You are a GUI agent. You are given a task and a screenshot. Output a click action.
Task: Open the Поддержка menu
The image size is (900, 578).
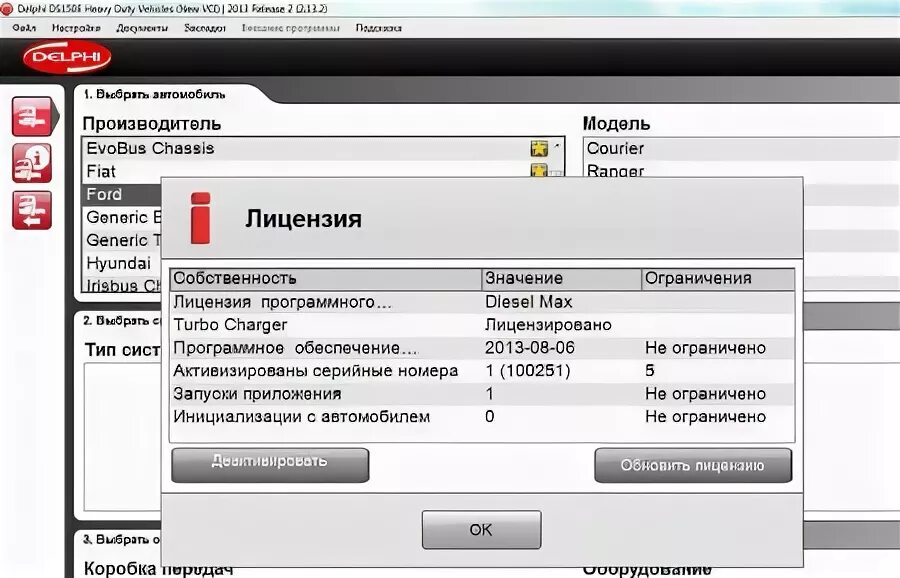[x=378, y=28]
